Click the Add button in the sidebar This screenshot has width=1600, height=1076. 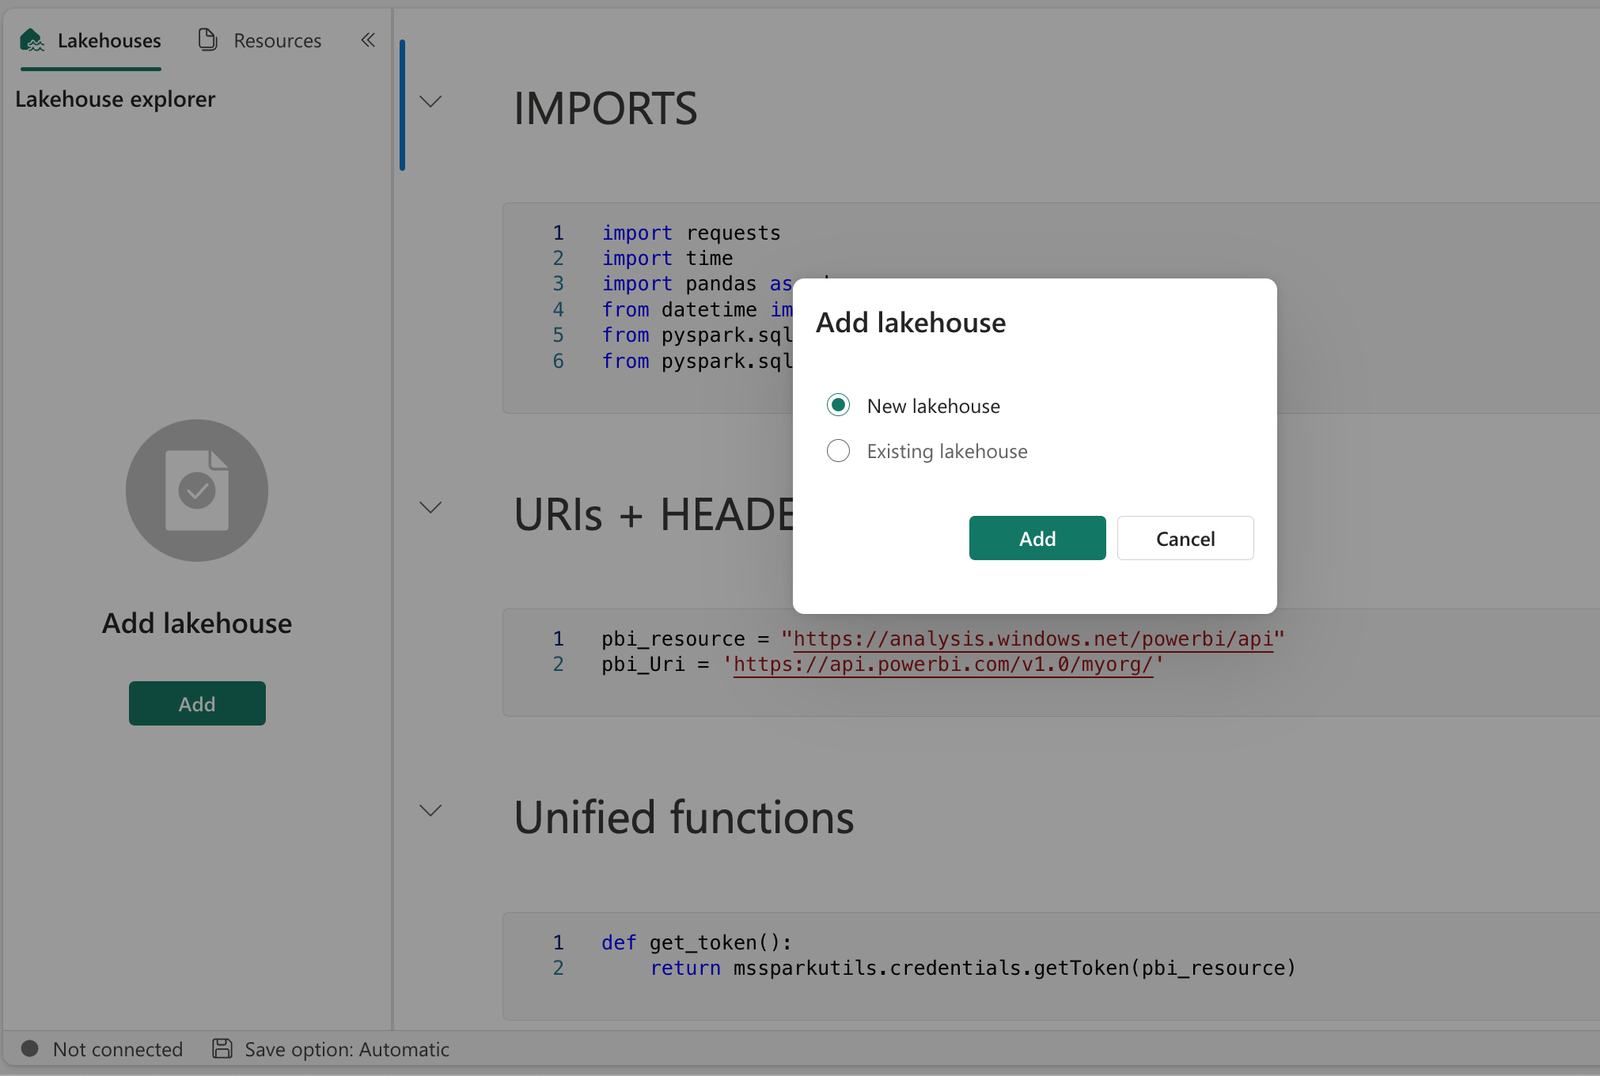[197, 703]
